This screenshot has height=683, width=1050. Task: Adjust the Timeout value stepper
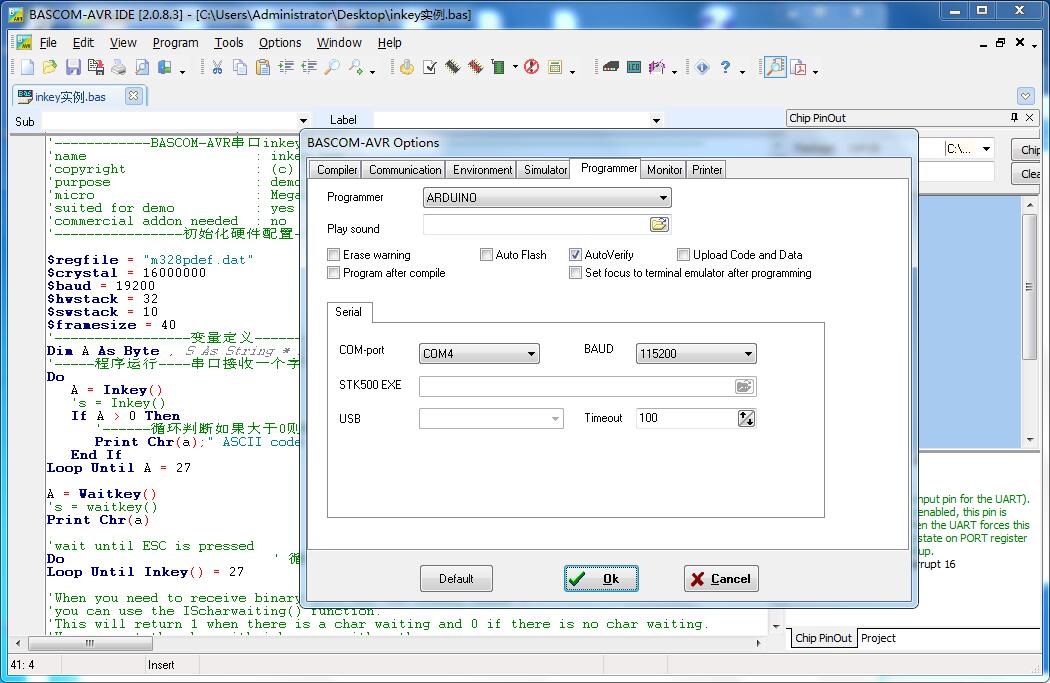pyautogui.click(x=746, y=419)
